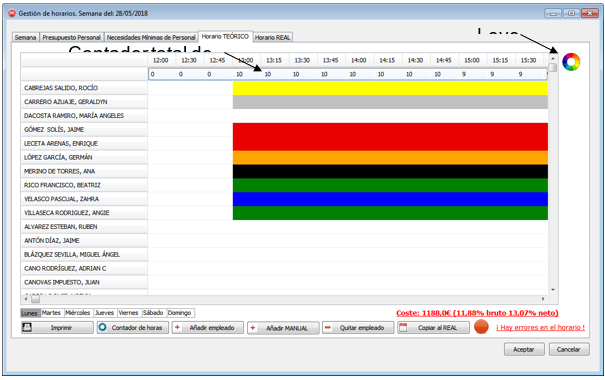Click the plus icon on Añadir MANUAL
This screenshot has height=380, width=605.
coord(253,328)
